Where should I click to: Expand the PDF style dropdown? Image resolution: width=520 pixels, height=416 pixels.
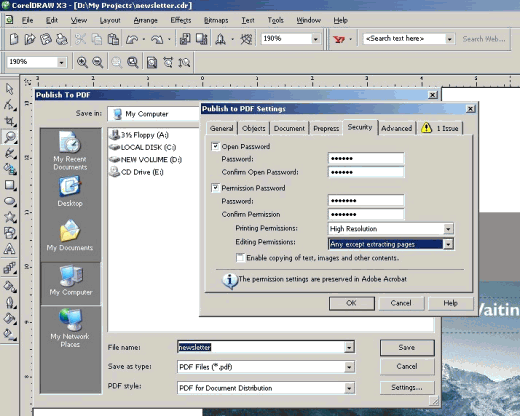tap(349, 388)
